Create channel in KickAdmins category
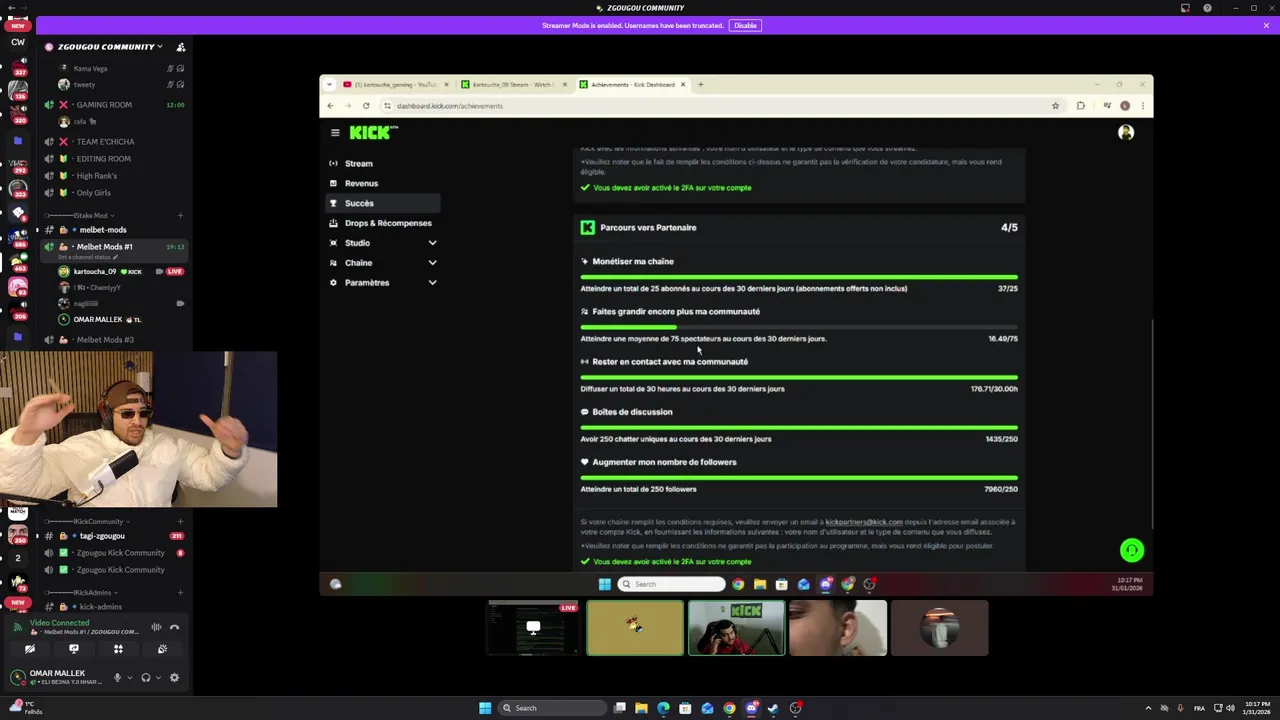The image size is (1280, 720). tap(180, 592)
